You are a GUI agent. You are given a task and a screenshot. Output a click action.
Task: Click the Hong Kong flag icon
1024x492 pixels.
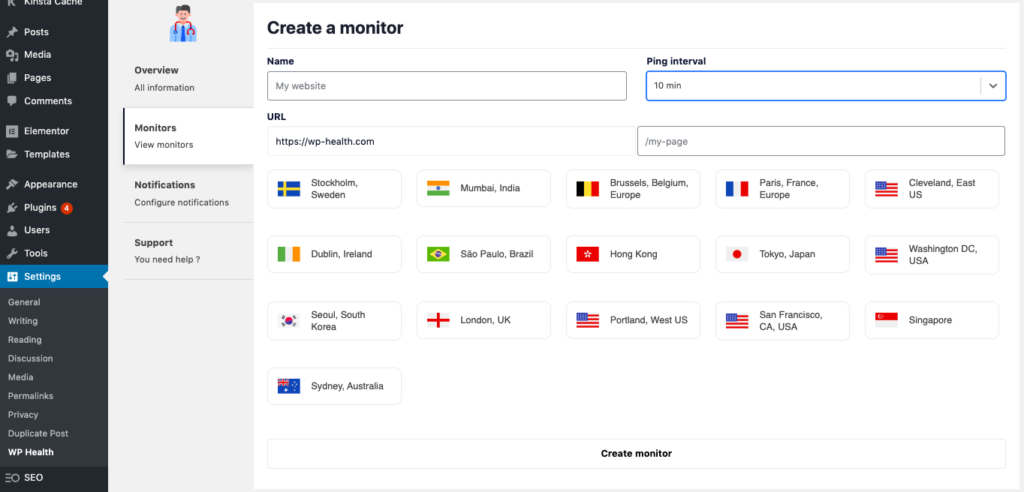coord(588,255)
